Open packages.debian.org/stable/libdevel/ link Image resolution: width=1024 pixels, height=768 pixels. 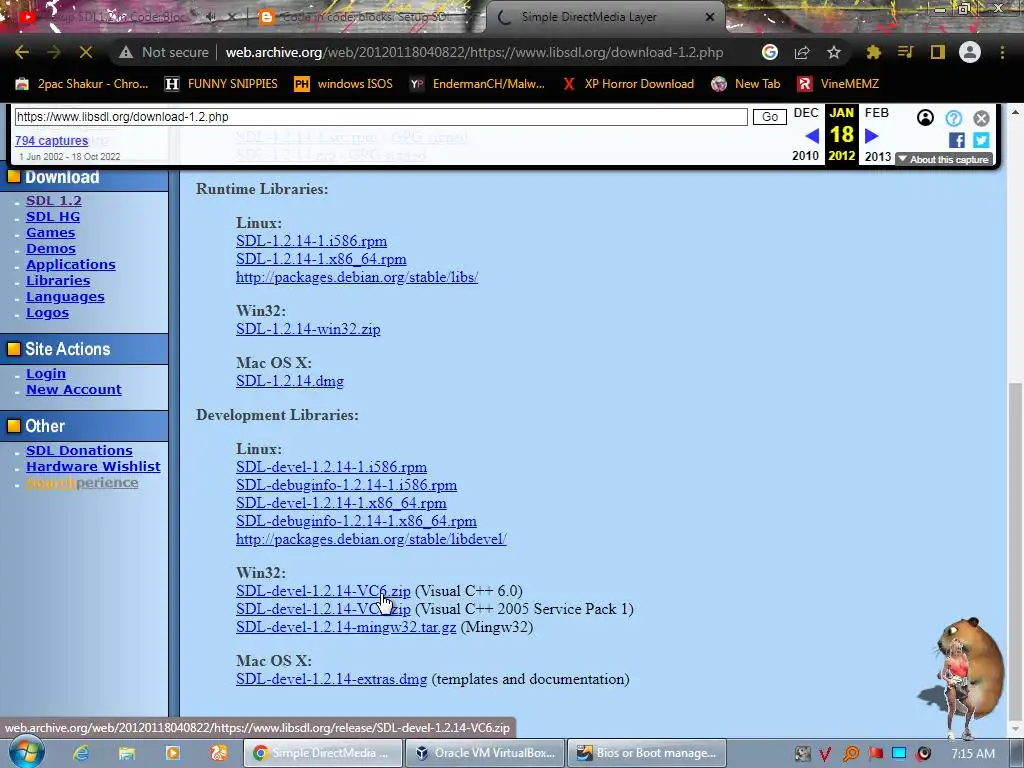(371, 539)
